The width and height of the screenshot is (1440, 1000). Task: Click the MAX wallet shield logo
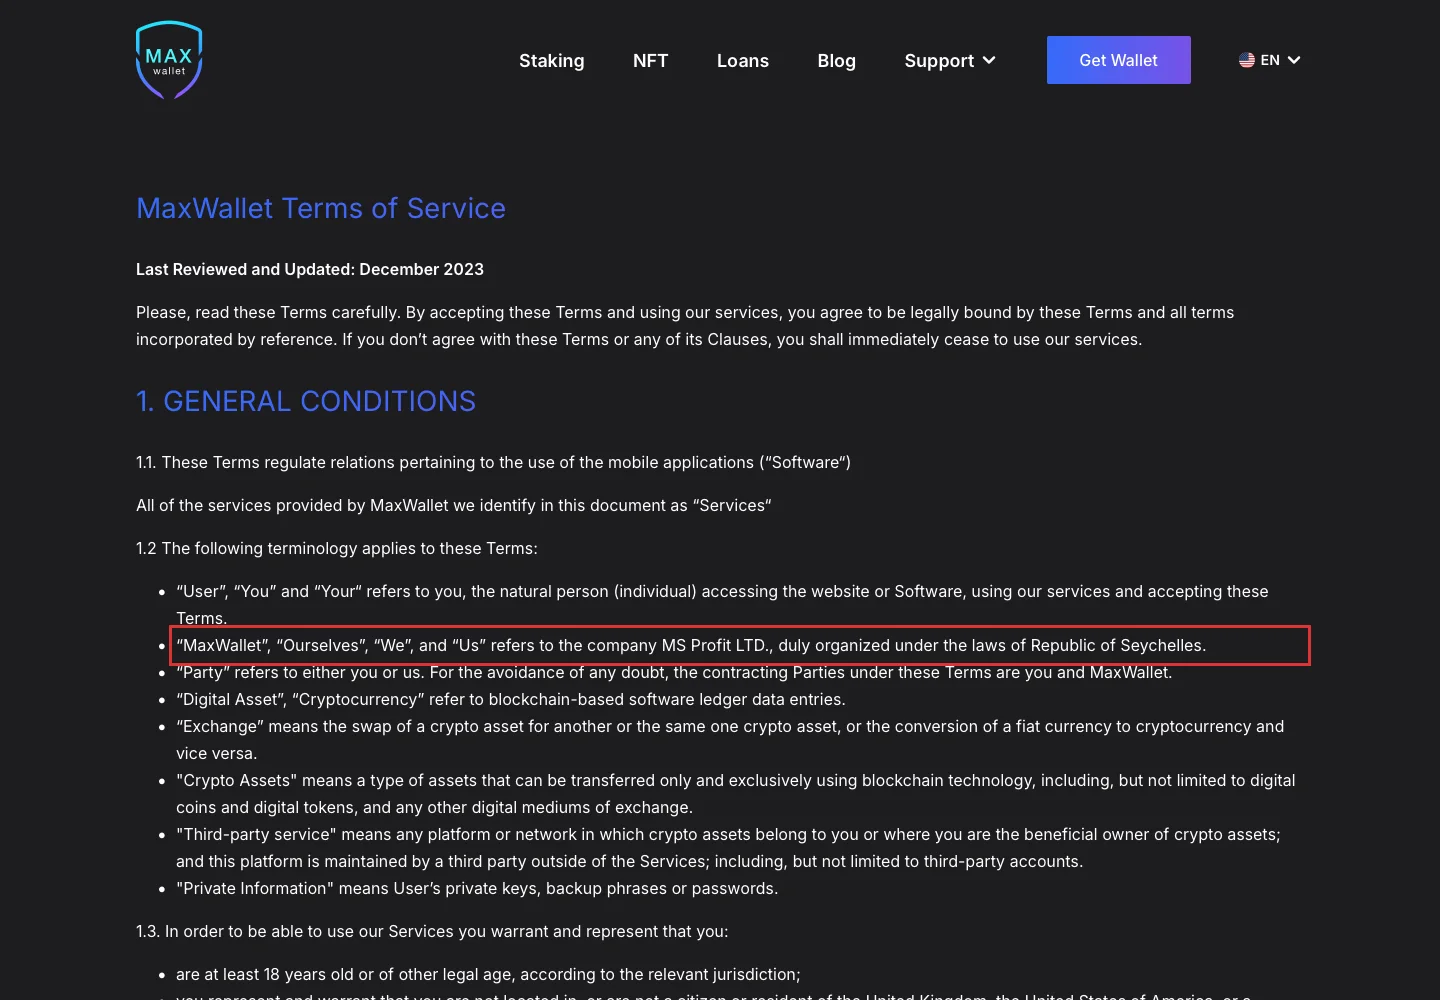click(169, 60)
